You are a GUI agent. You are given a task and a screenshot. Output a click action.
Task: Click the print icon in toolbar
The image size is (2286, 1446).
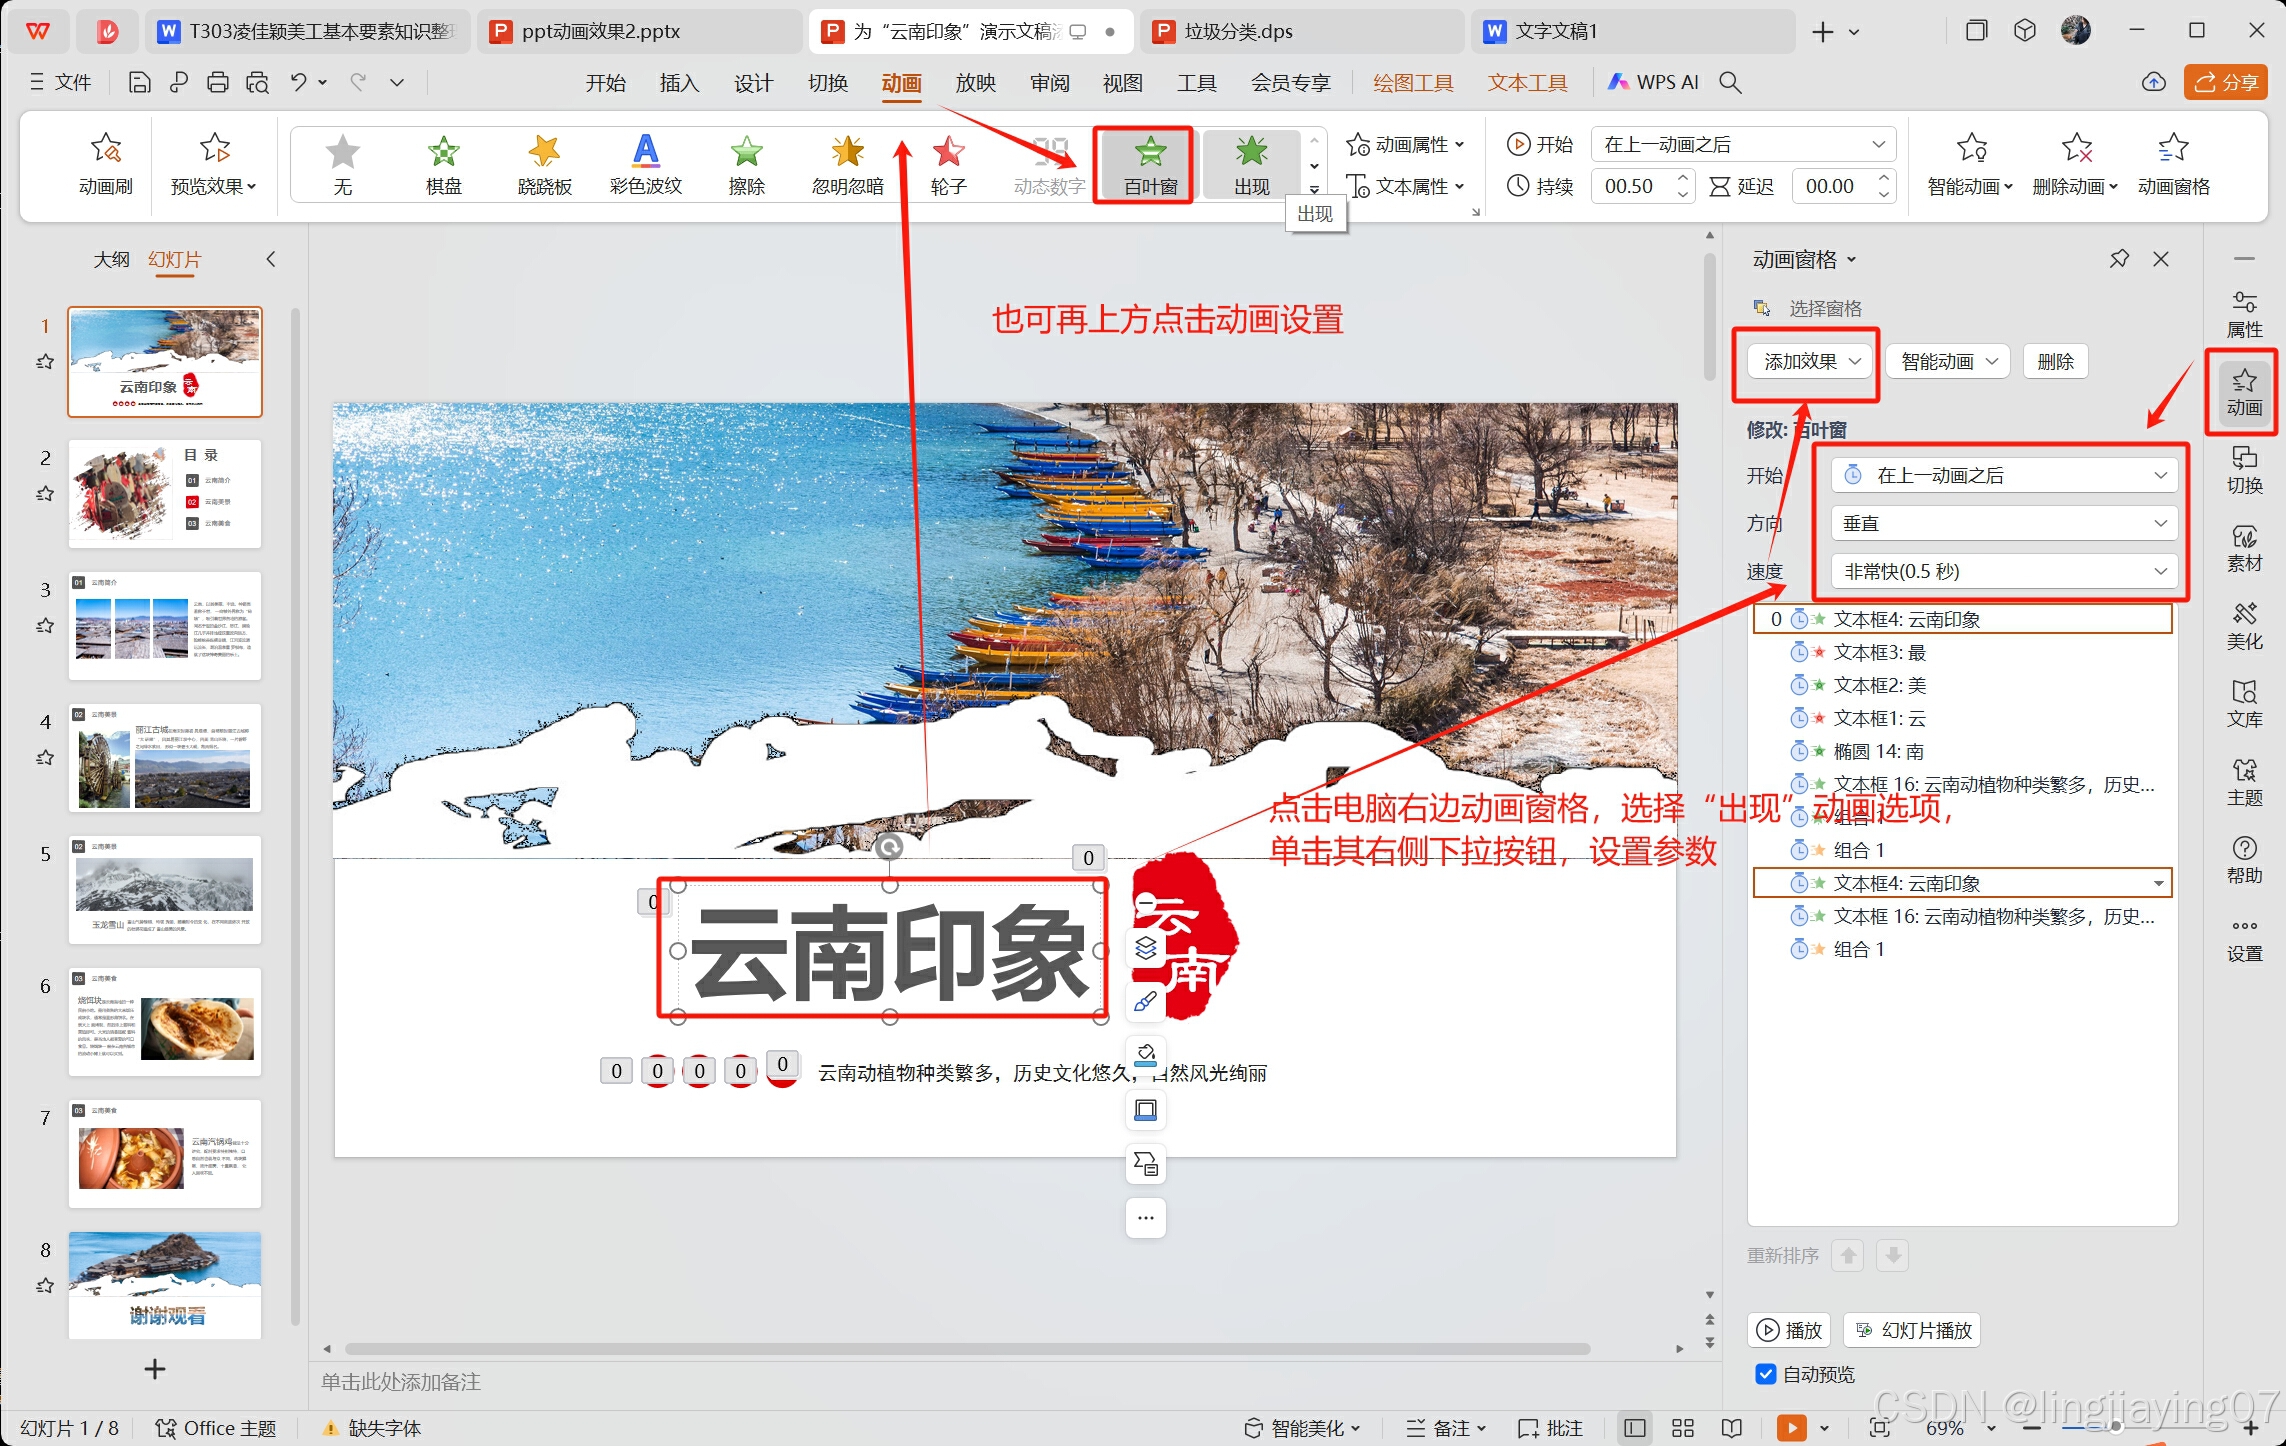[218, 83]
